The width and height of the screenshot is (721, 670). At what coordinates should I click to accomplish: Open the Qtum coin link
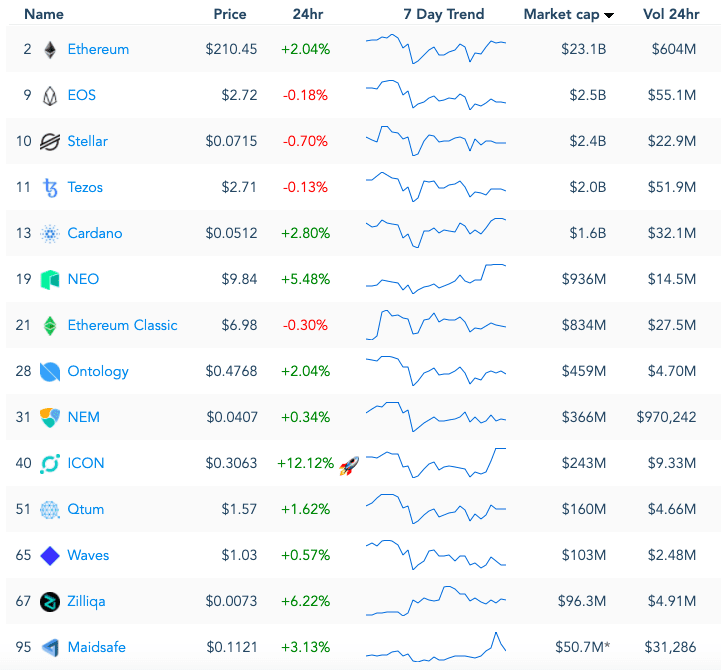point(86,509)
